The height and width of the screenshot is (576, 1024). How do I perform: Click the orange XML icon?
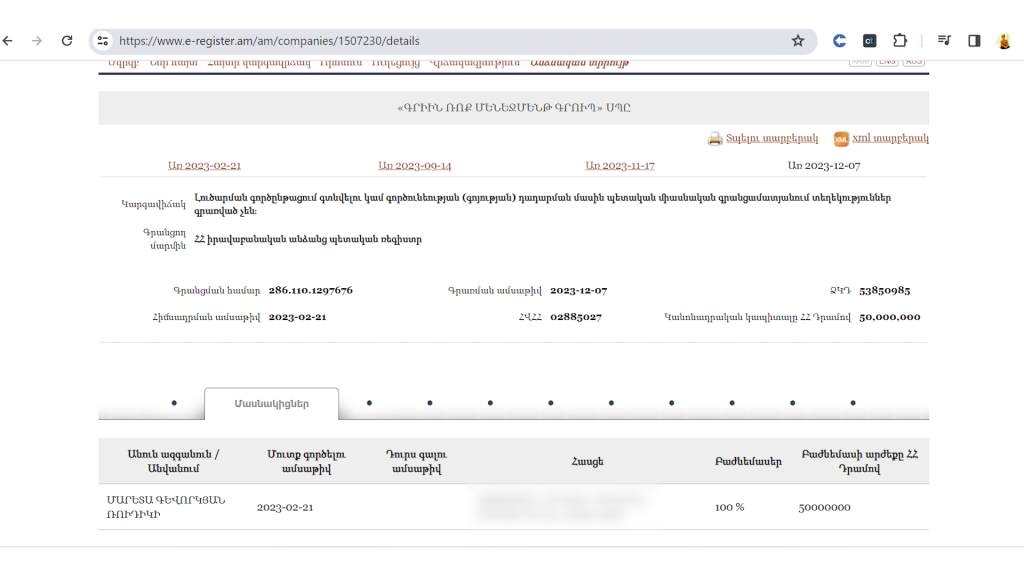[841, 139]
